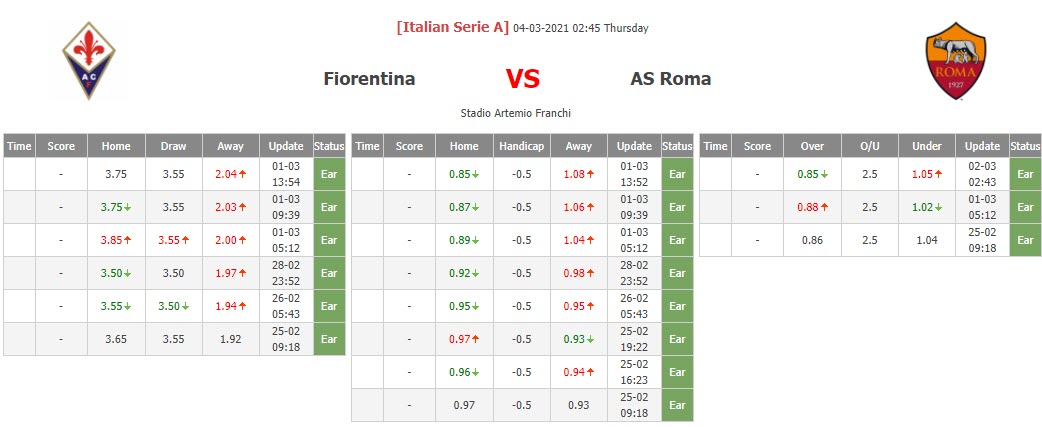Click the Ear status for 25-02 16:23 update

(677, 372)
